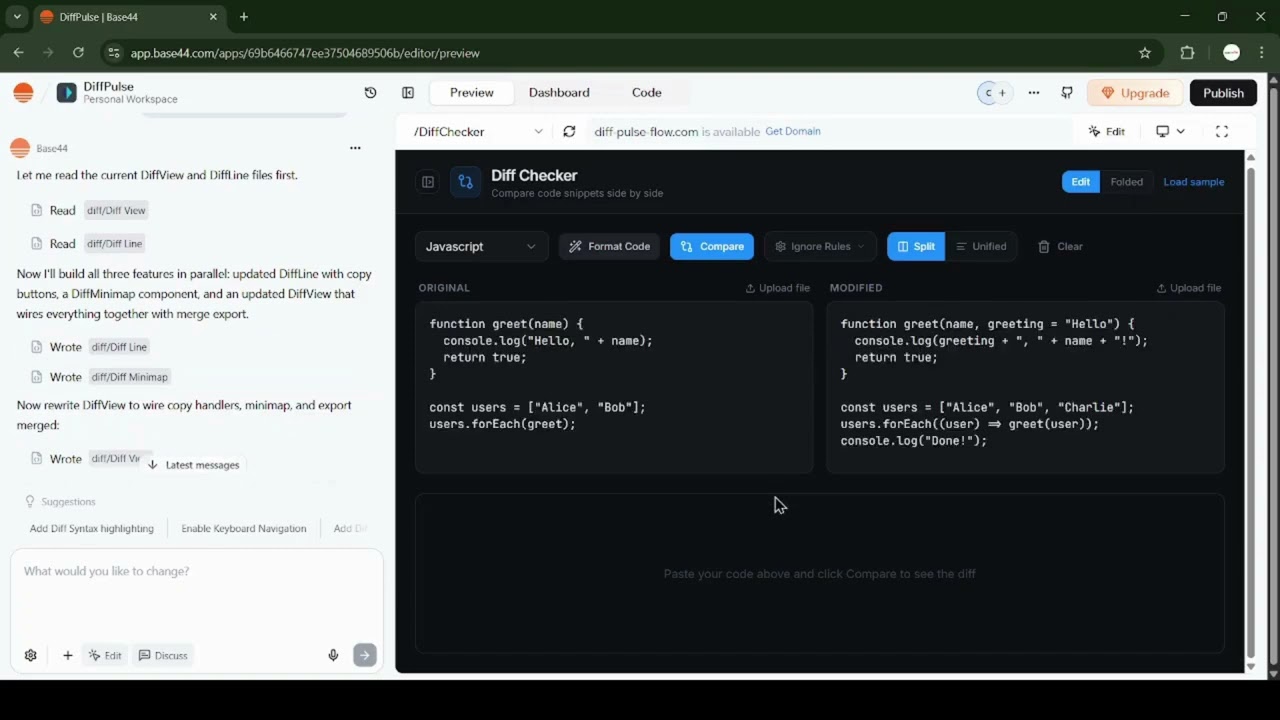Open chat settings gear icon
Image resolution: width=1280 pixels, height=720 pixels.
pos(31,656)
